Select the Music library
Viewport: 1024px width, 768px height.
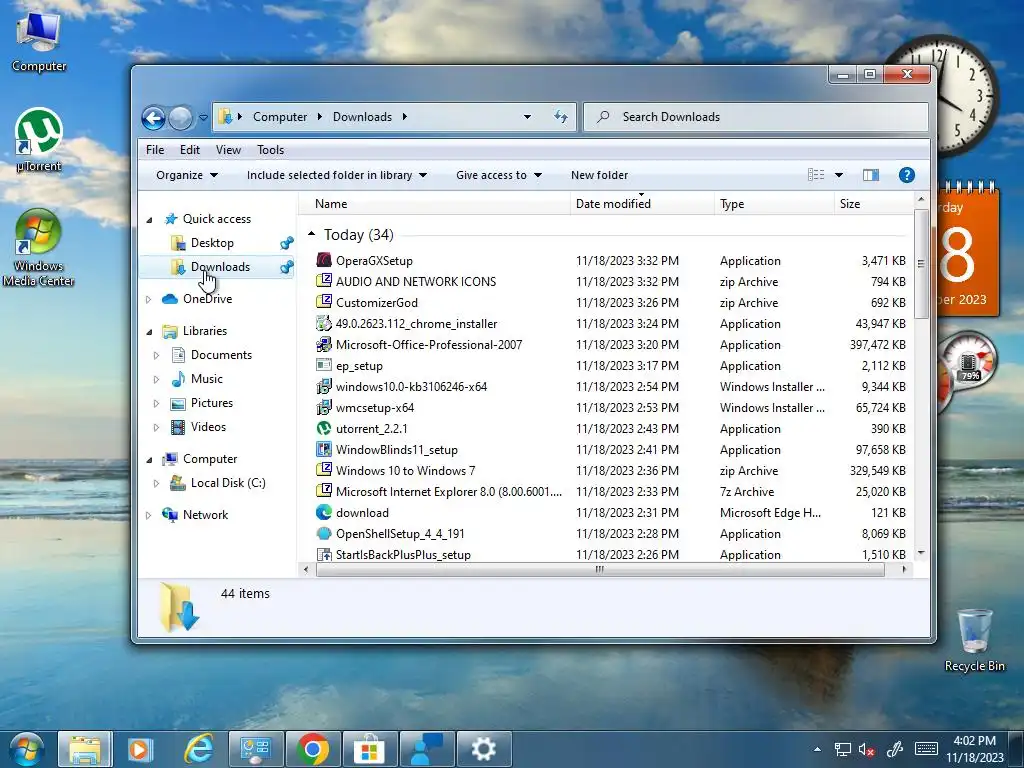[206, 379]
